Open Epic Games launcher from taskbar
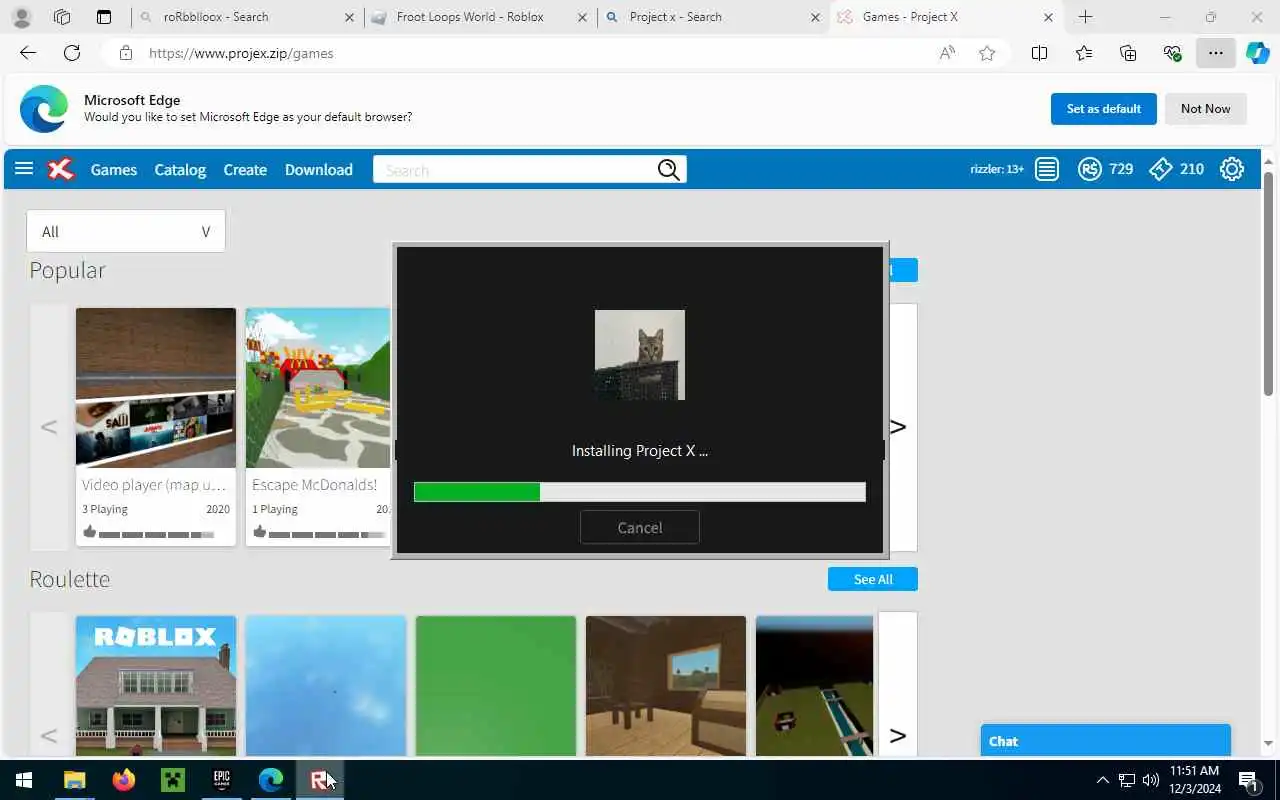 coord(221,780)
